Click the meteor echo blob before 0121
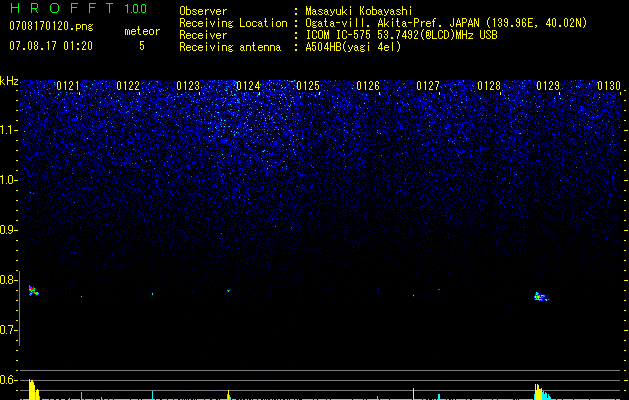 click(33, 290)
